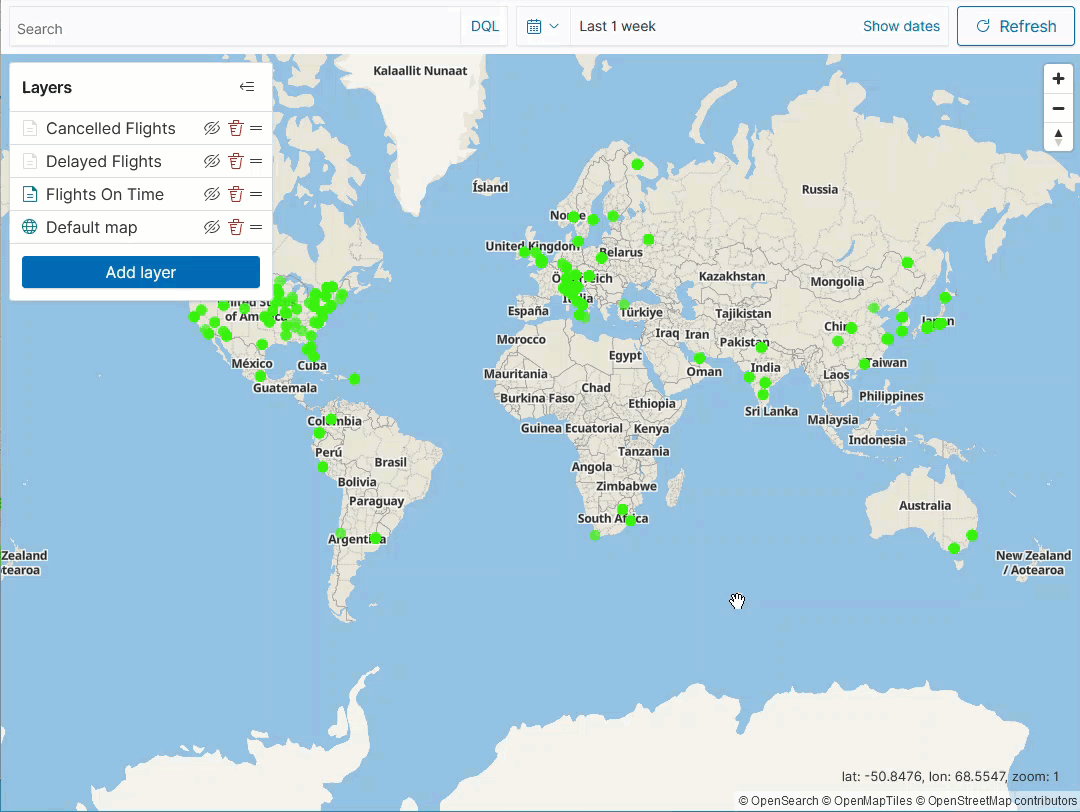Viewport: 1080px width, 812px height.
Task: Click the Russia label on the map
Action: 820,189
